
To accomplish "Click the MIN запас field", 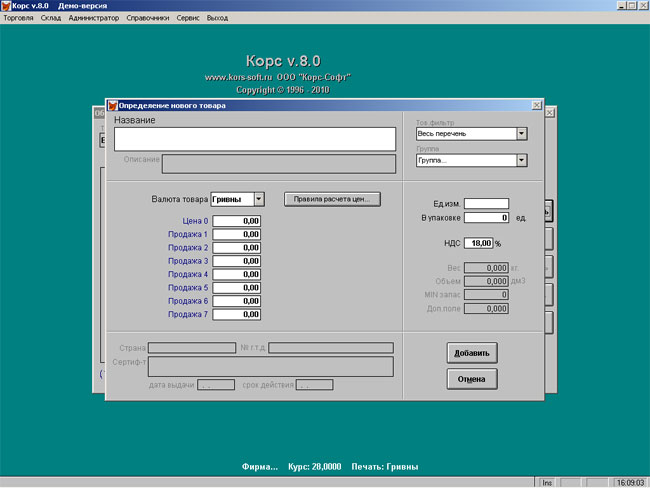I will click(x=486, y=295).
